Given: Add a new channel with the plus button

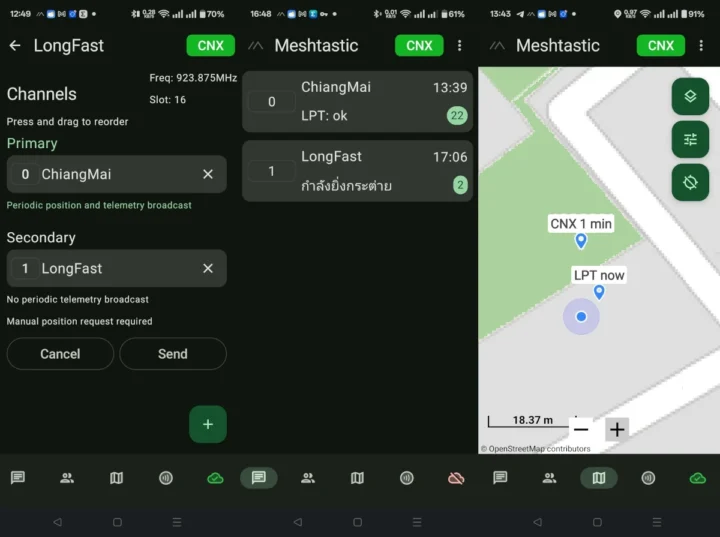Looking at the screenshot, I should (208, 424).
